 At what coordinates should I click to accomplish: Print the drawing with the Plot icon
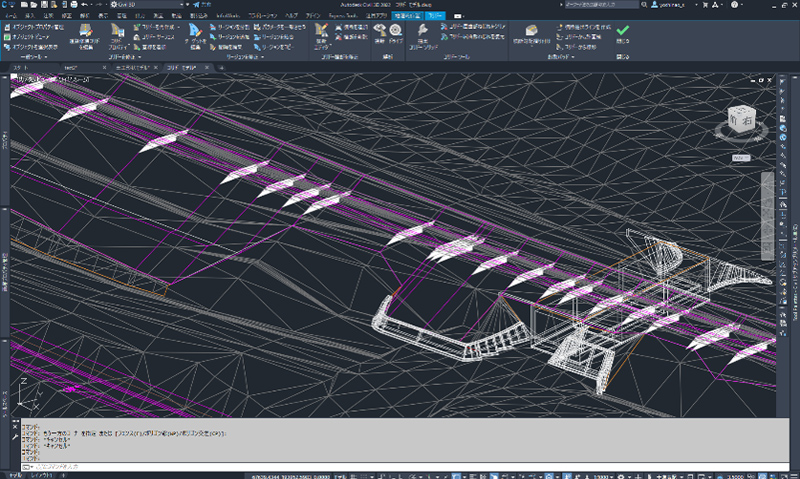[74, 5]
